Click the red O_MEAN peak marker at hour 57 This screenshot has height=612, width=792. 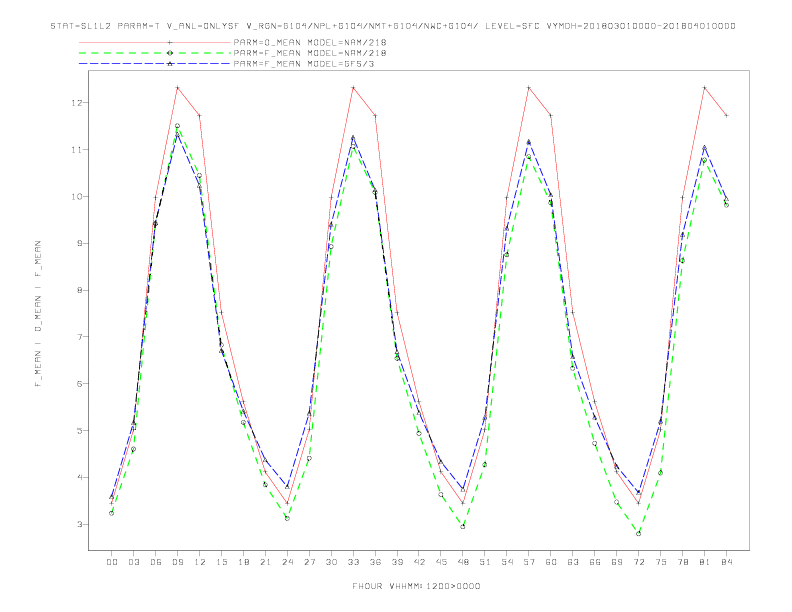tap(529, 88)
